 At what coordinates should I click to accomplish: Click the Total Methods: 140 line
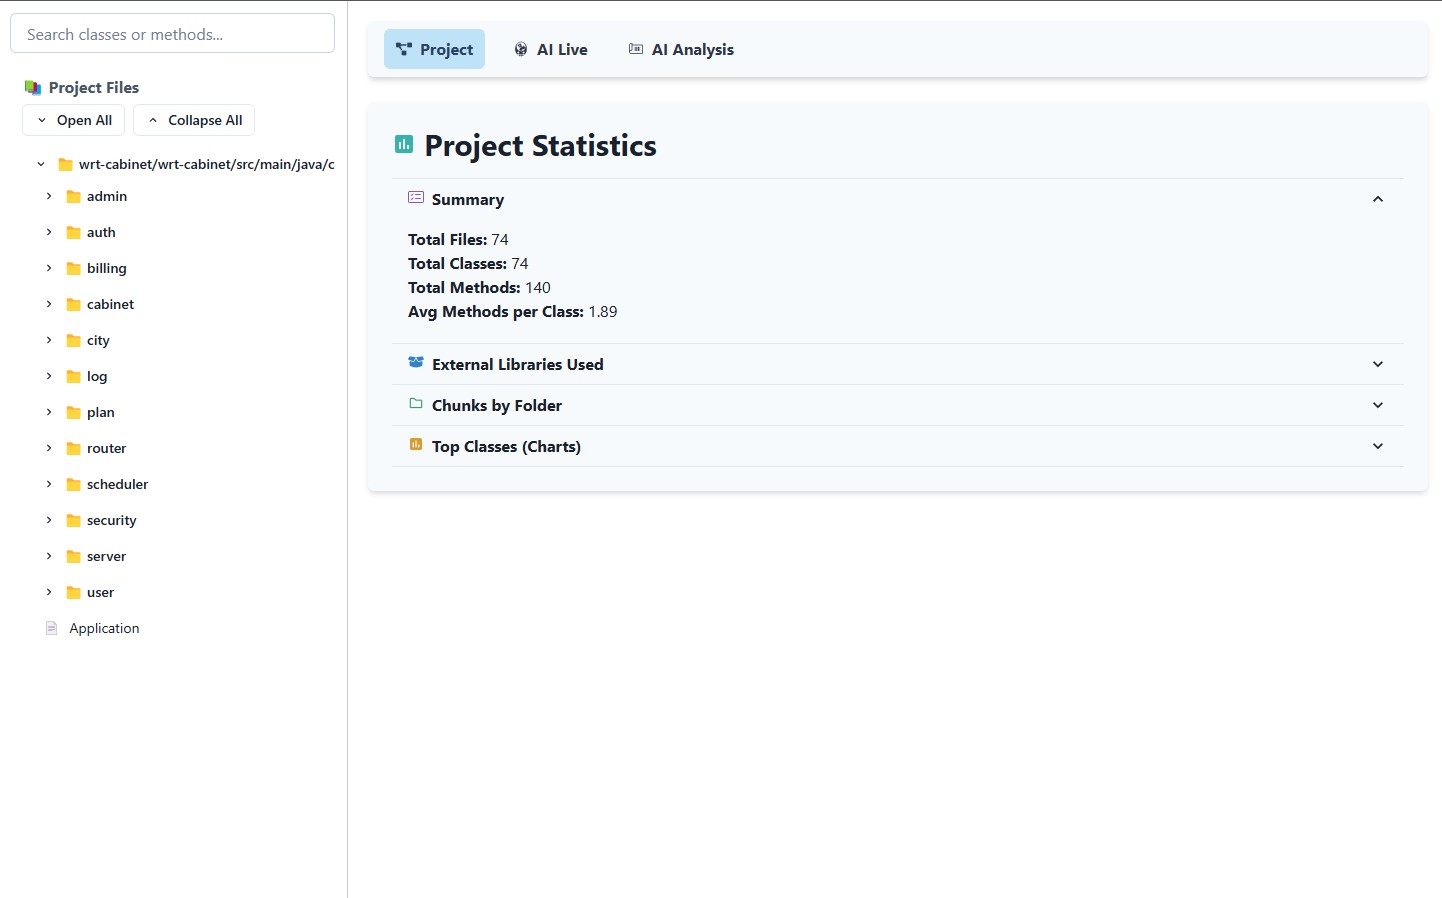(x=479, y=287)
